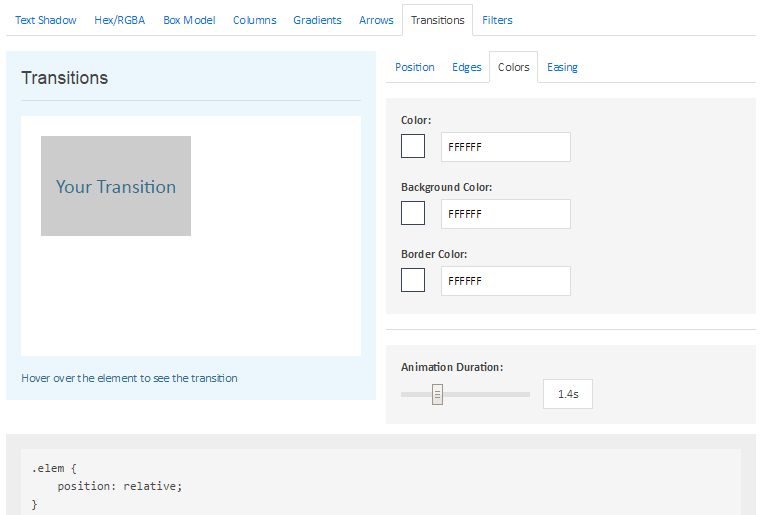Viewport: 761px width, 515px height.
Task: Select the Transitions tab
Action: (437, 20)
